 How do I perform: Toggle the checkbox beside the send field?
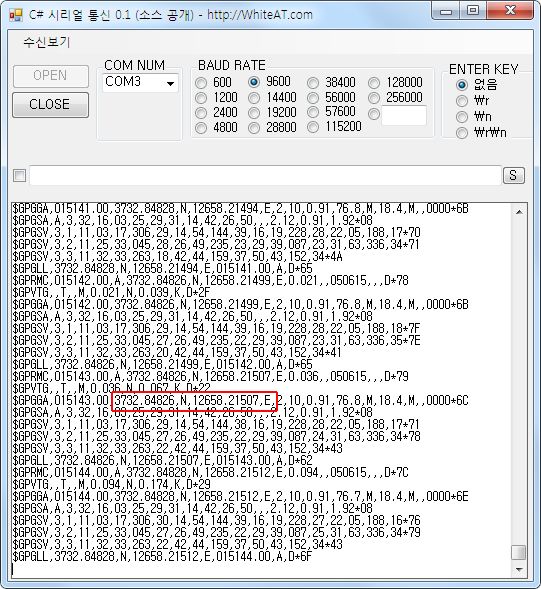(x=20, y=175)
